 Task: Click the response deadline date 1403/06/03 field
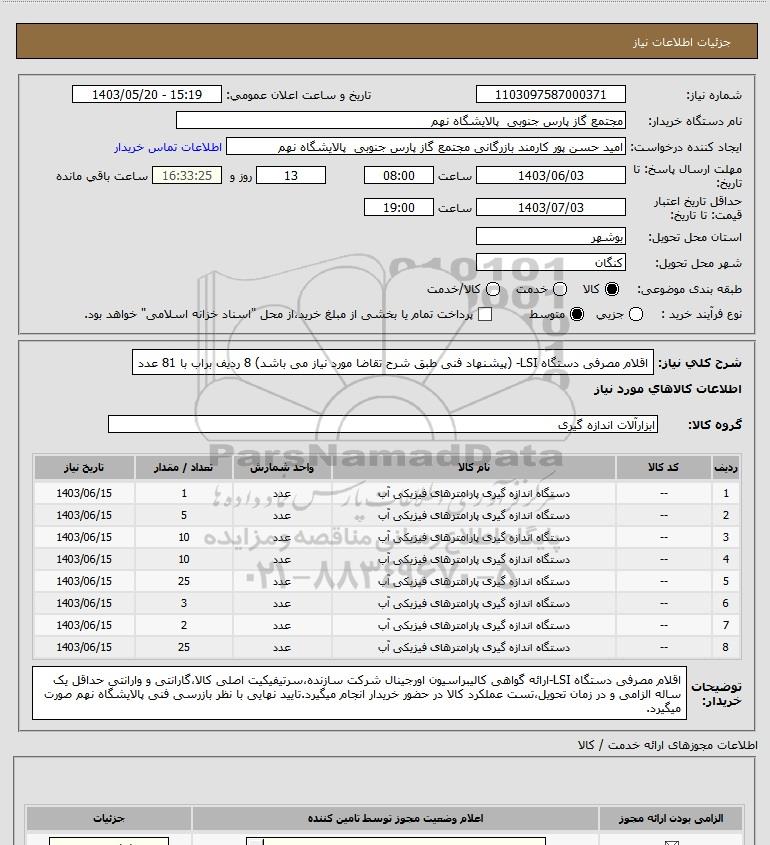coord(551,176)
